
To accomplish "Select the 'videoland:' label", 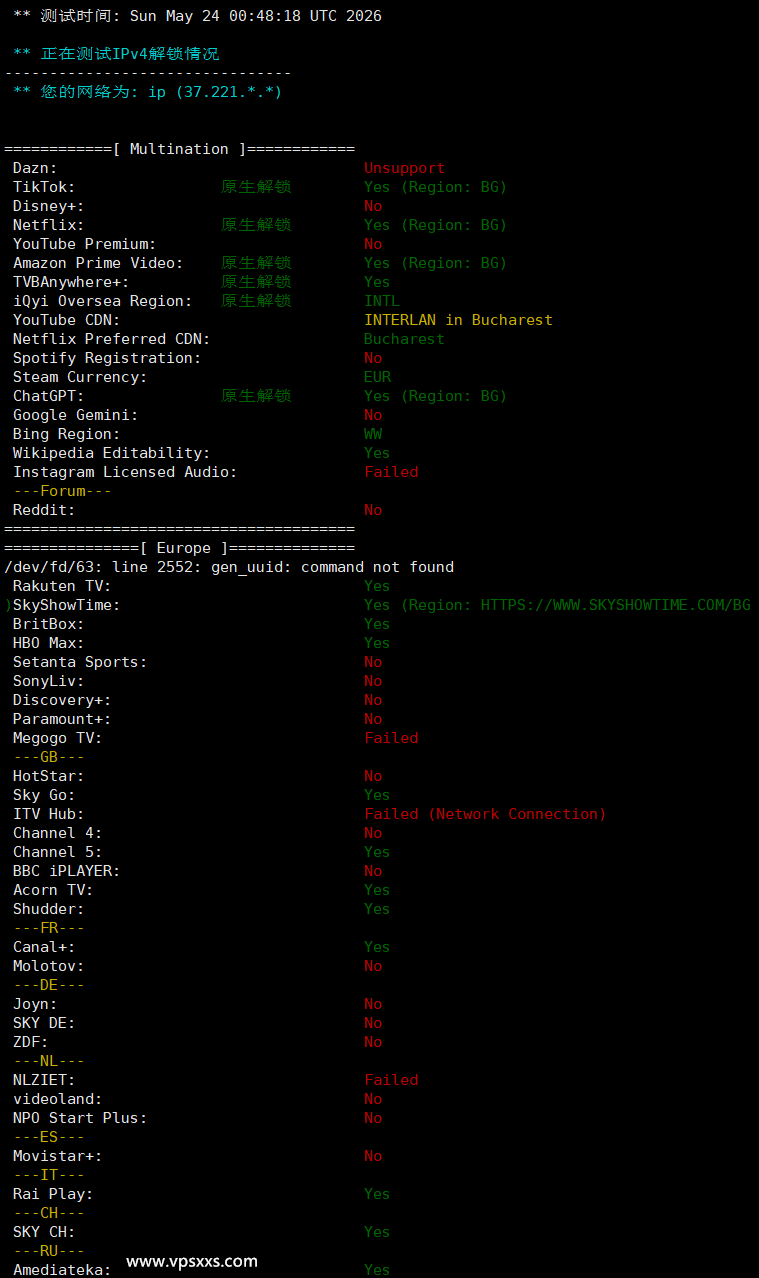I will [x=58, y=1099].
